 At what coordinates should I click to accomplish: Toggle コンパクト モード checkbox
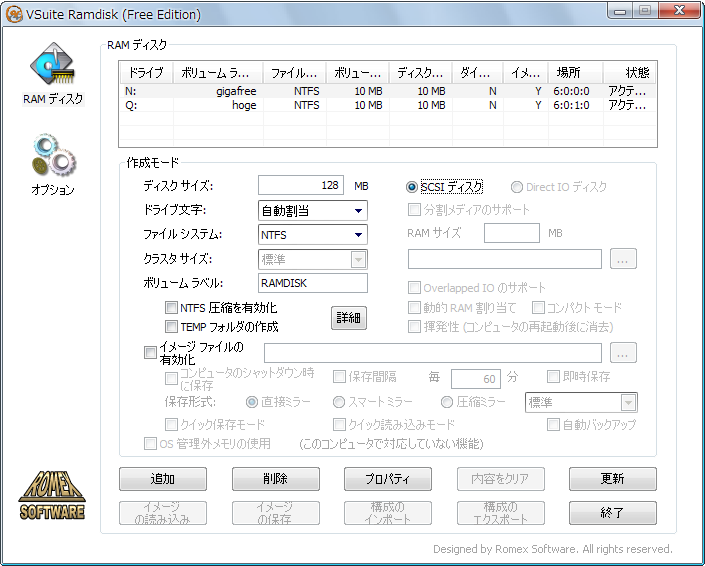pyautogui.click(x=538, y=308)
